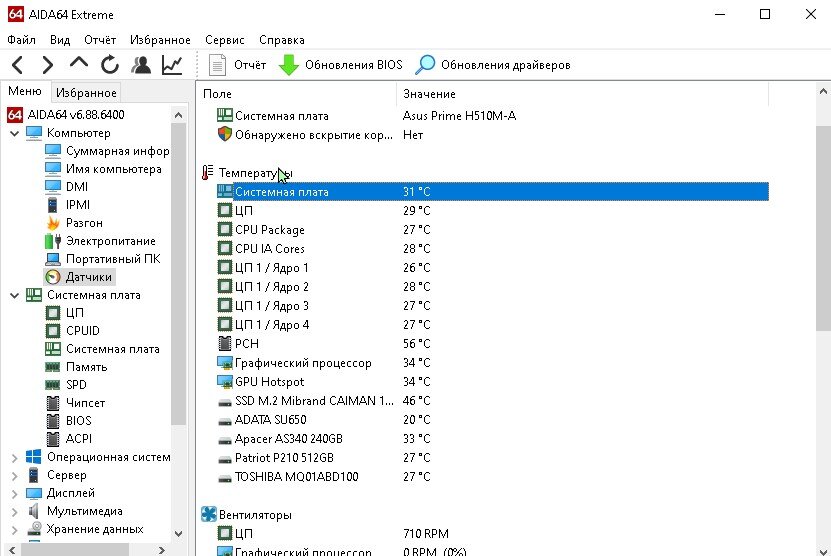Click the GPU Hotspot monitor icon
831x556 pixels.
tap(225, 382)
